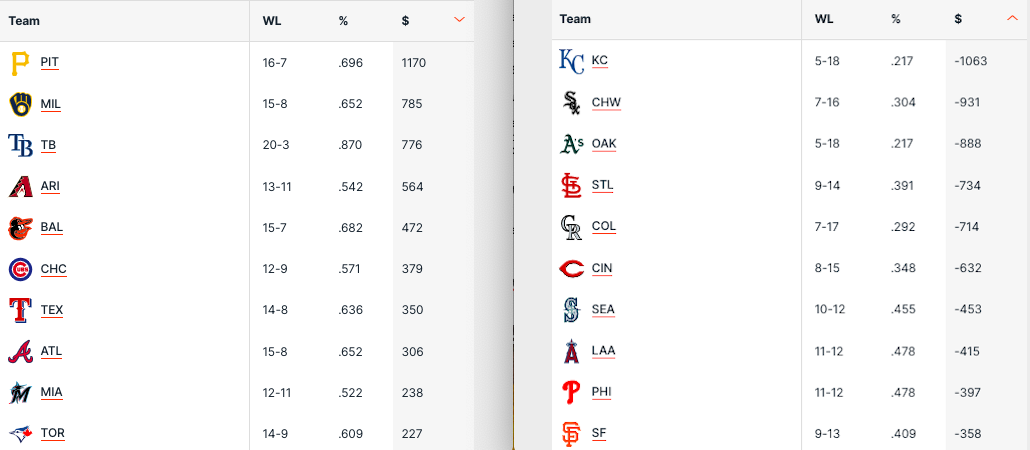This screenshot has width=1030, height=450.
Task: Open the TEX team link
Action: pos(52,310)
